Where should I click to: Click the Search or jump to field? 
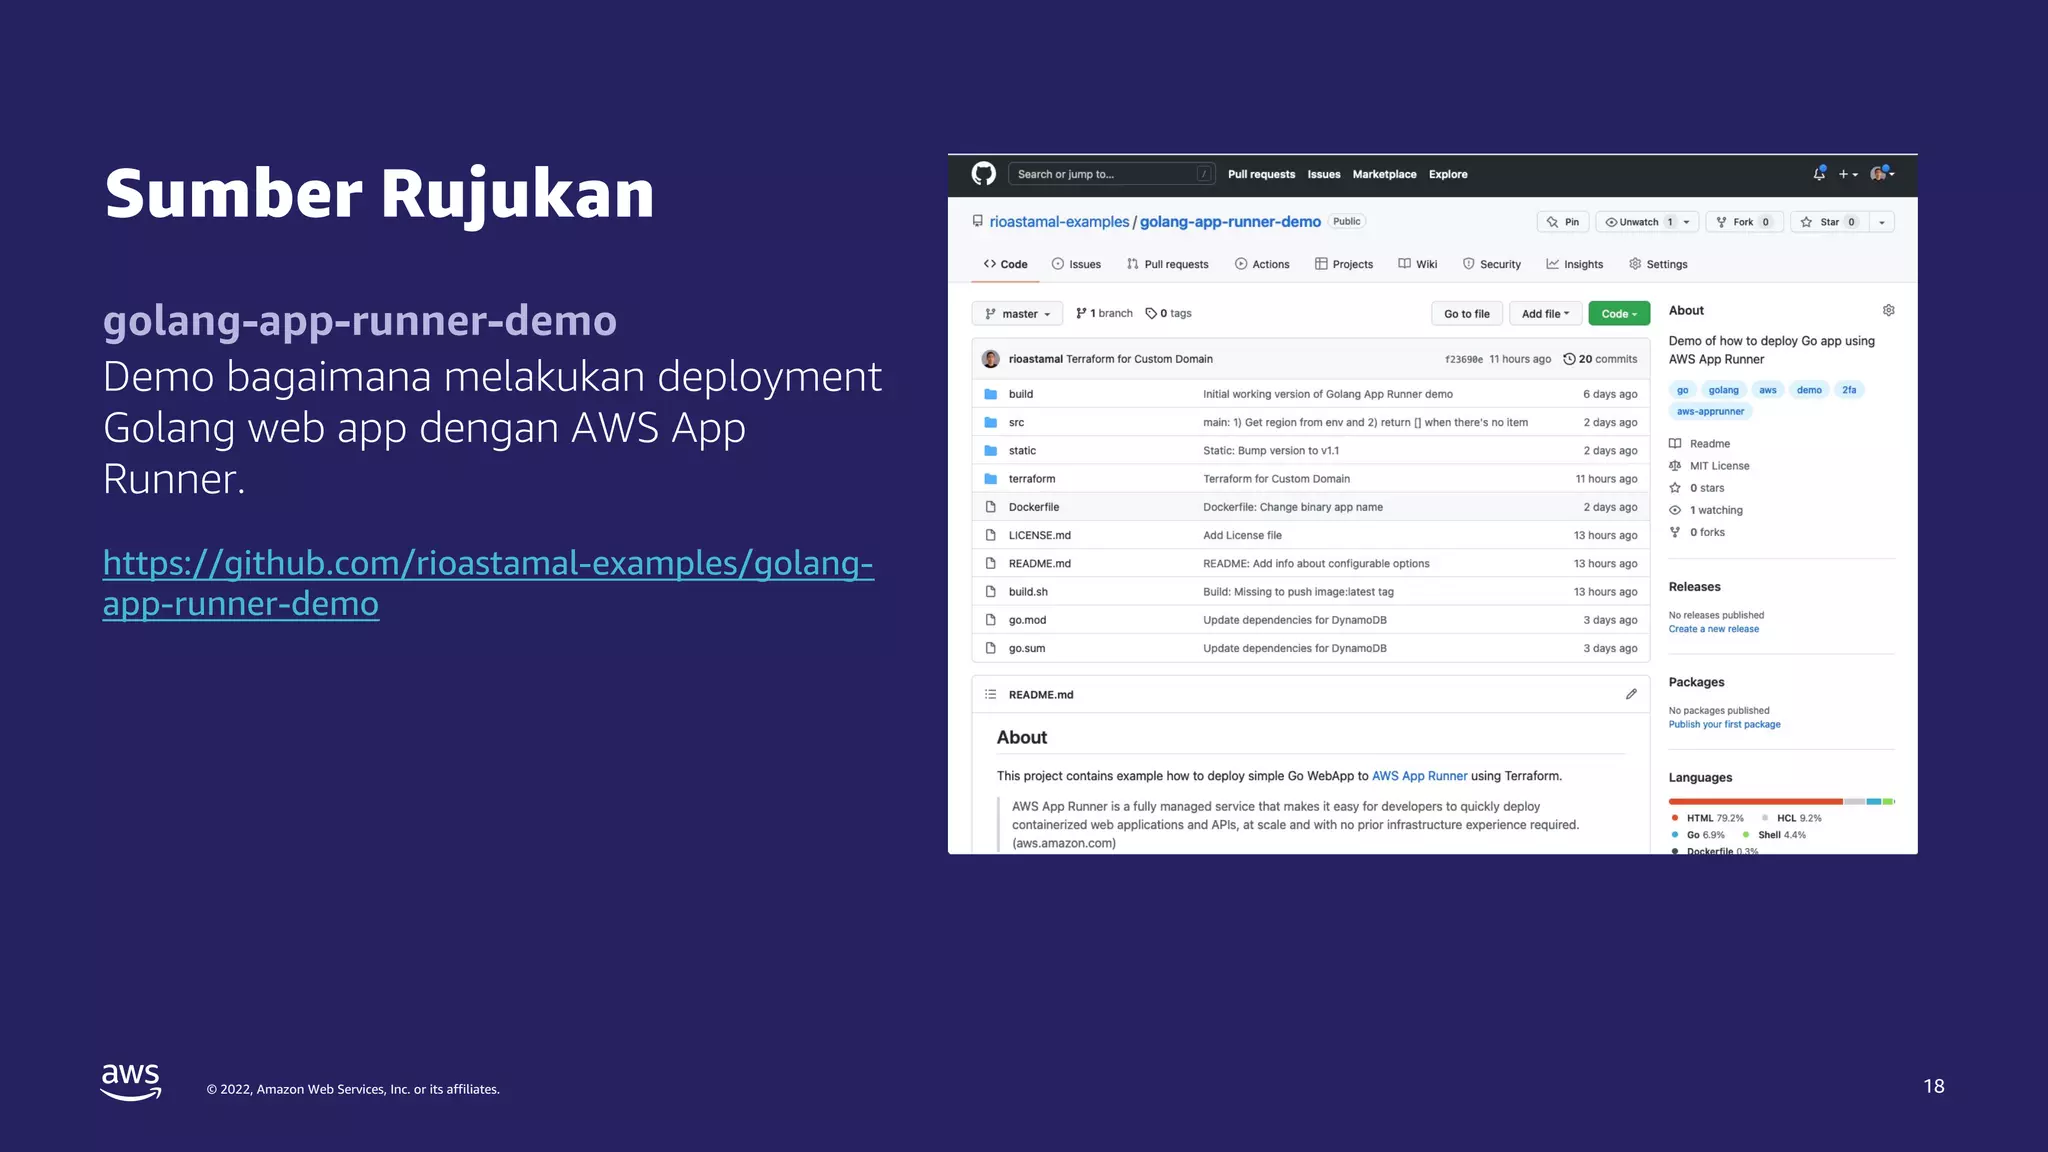(x=1112, y=174)
